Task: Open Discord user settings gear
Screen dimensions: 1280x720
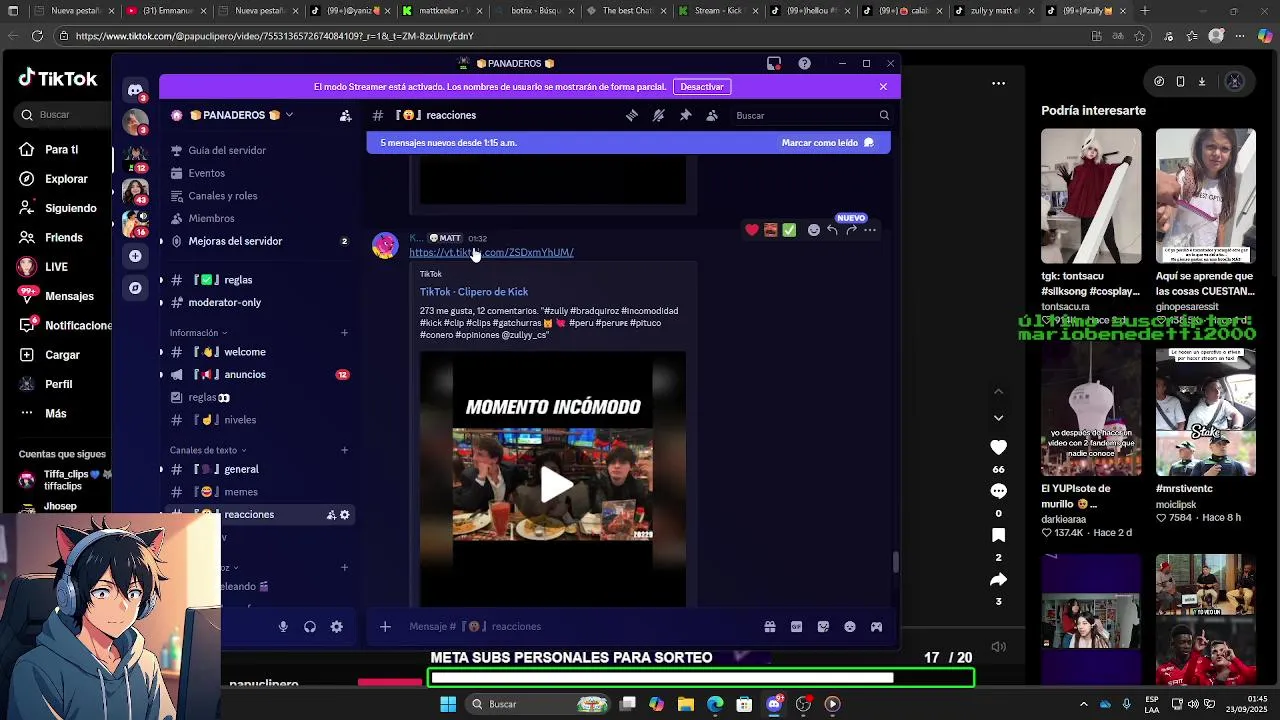Action: [x=337, y=627]
